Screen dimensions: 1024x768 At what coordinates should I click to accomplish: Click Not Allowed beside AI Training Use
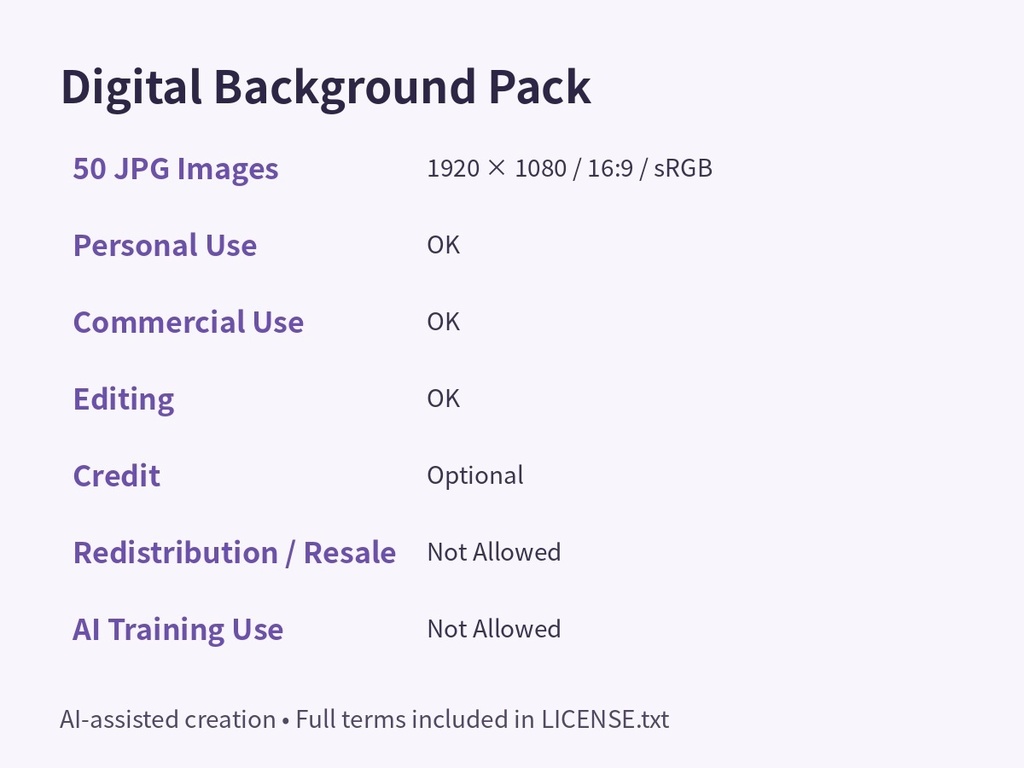(x=494, y=630)
